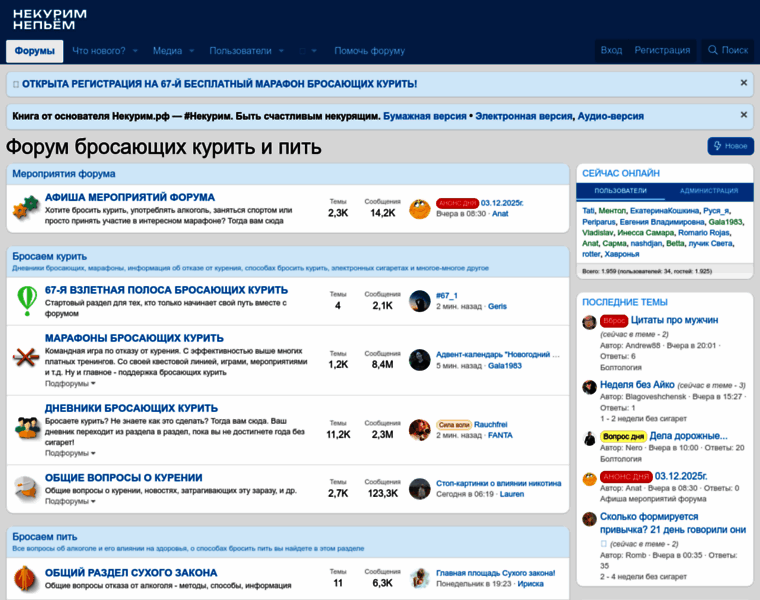Image resolution: width=760 pixels, height=600 pixels.
Task: Open the Мероприятия форума category
Action: pos(64,174)
